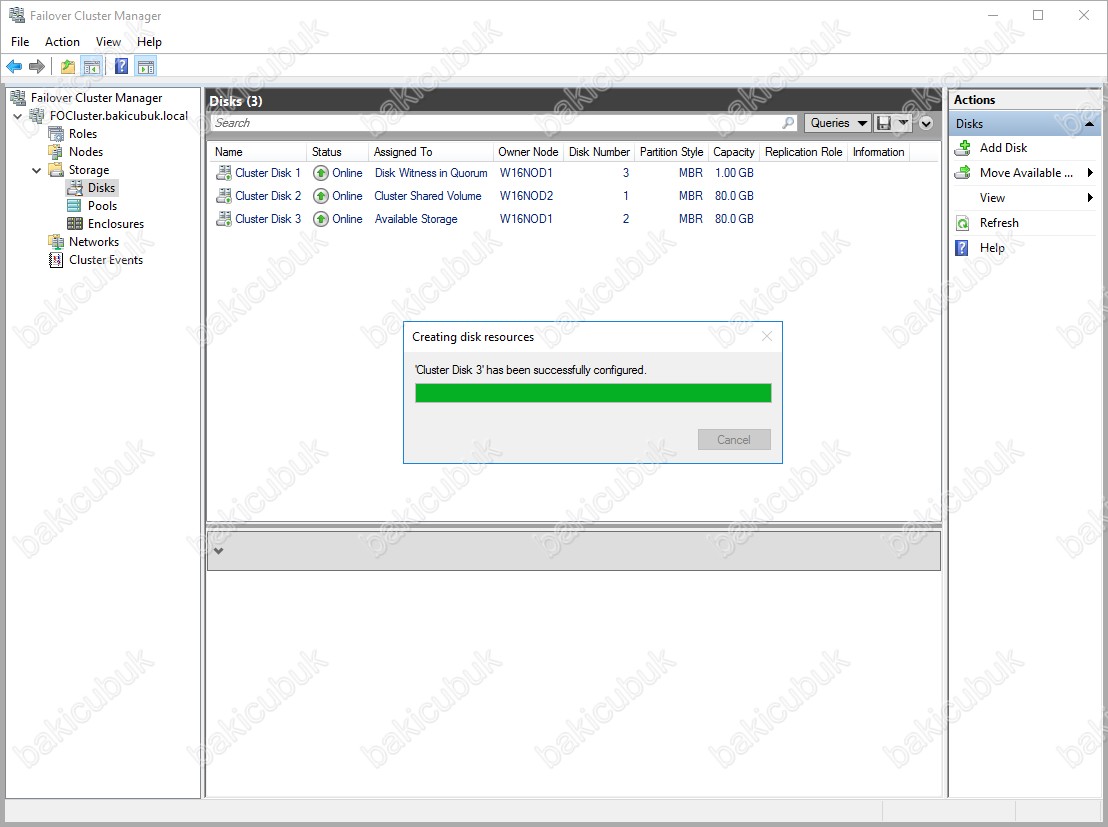Screen dimensions: 1108x827
Task: Open the Move Available Storage submenu
Action: click(x=1025, y=173)
